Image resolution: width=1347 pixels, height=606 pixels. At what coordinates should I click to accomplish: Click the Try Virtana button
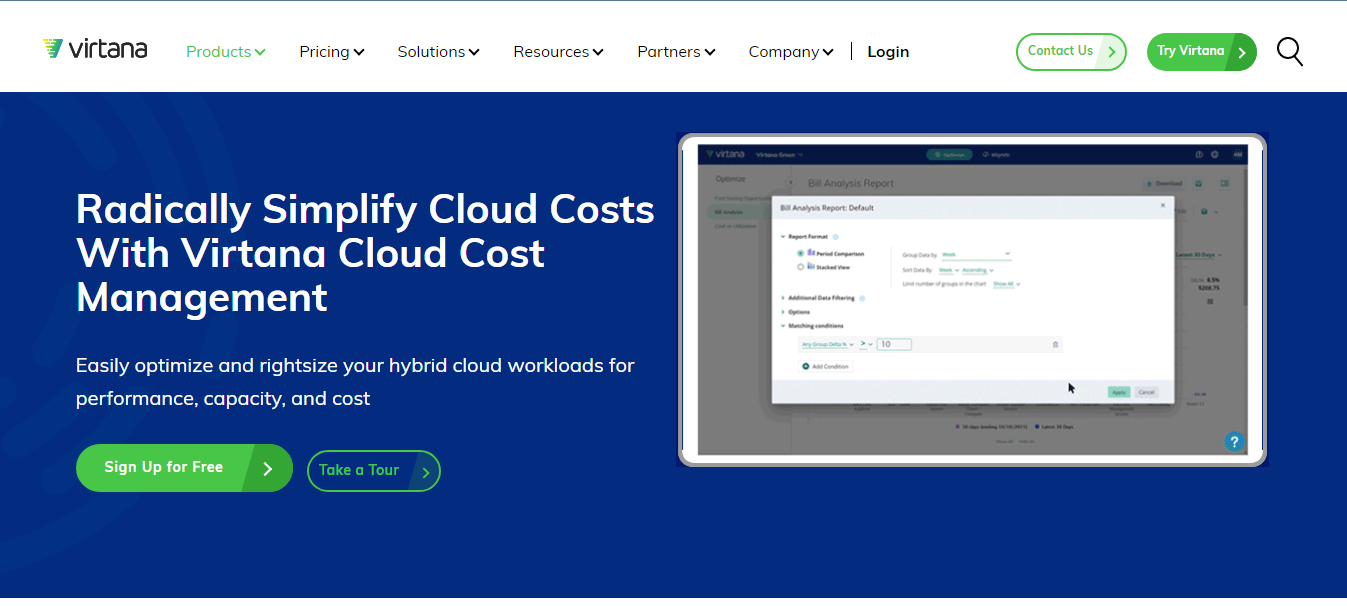pos(1202,52)
